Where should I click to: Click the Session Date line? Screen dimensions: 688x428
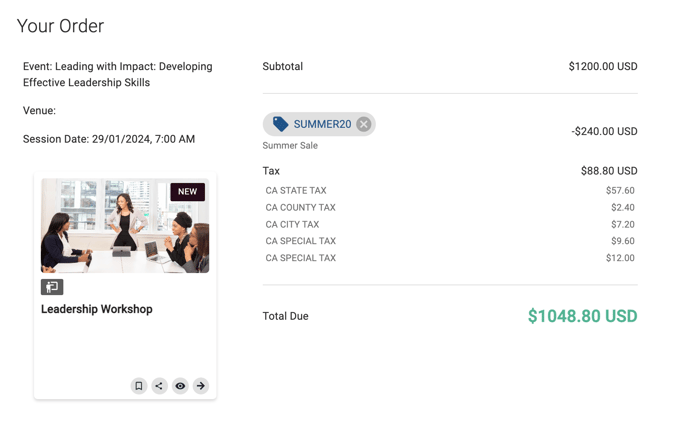(109, 139)
